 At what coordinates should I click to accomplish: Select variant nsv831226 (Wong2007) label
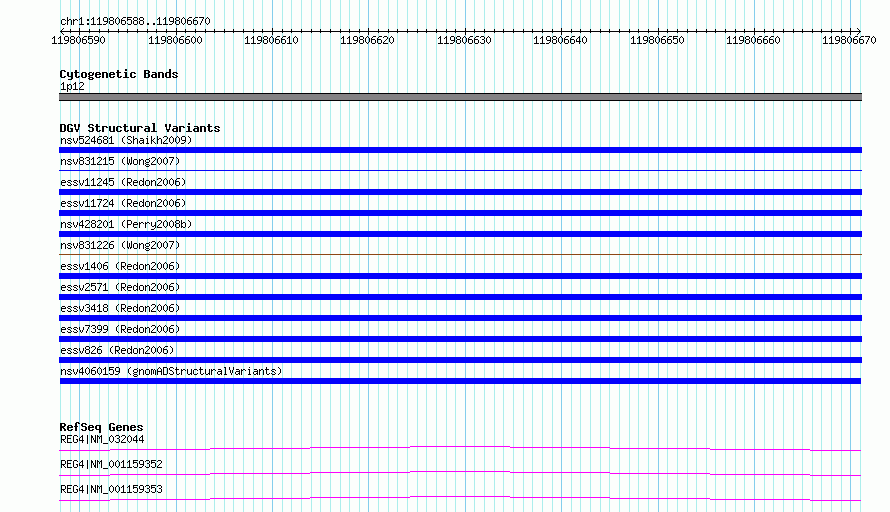click(120, 245)
